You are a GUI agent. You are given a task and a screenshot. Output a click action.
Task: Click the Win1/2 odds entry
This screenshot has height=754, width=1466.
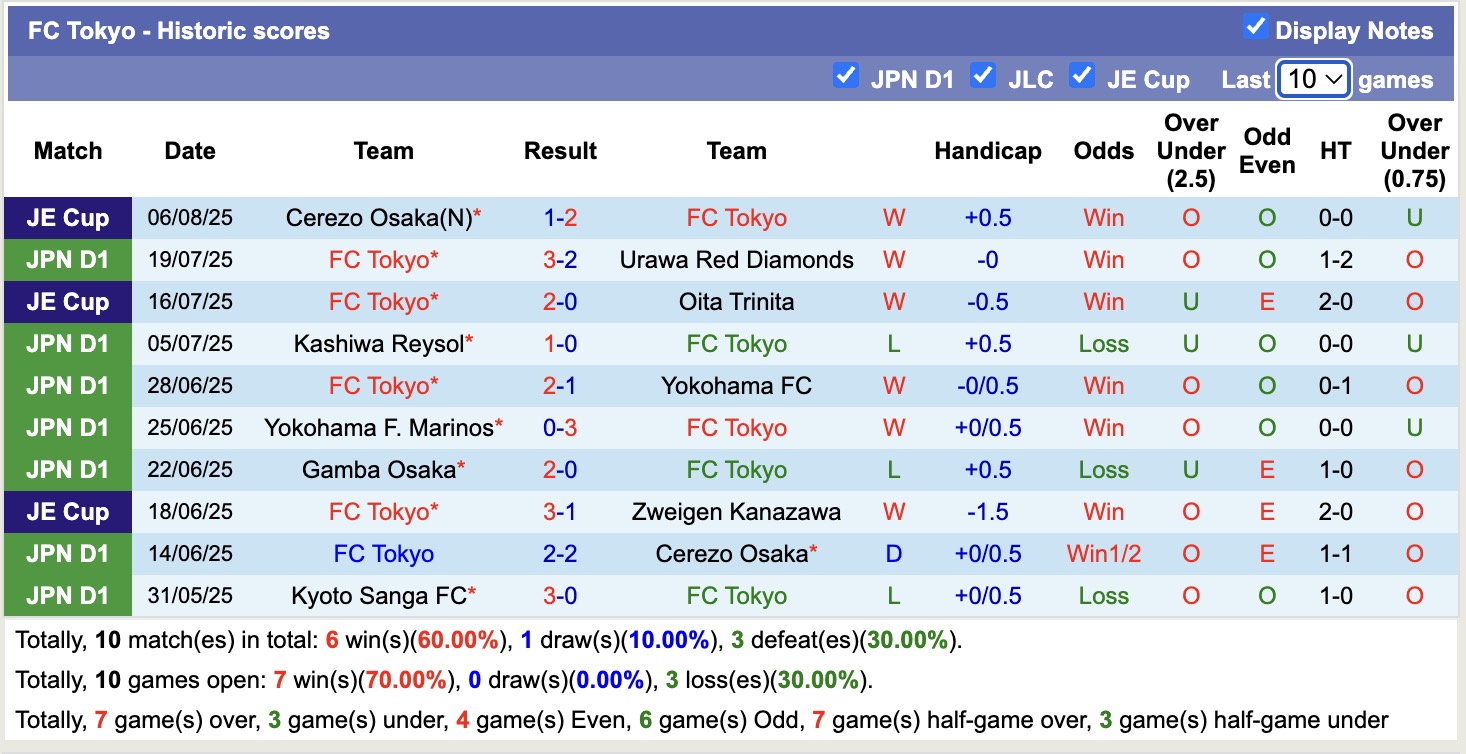1103,553
